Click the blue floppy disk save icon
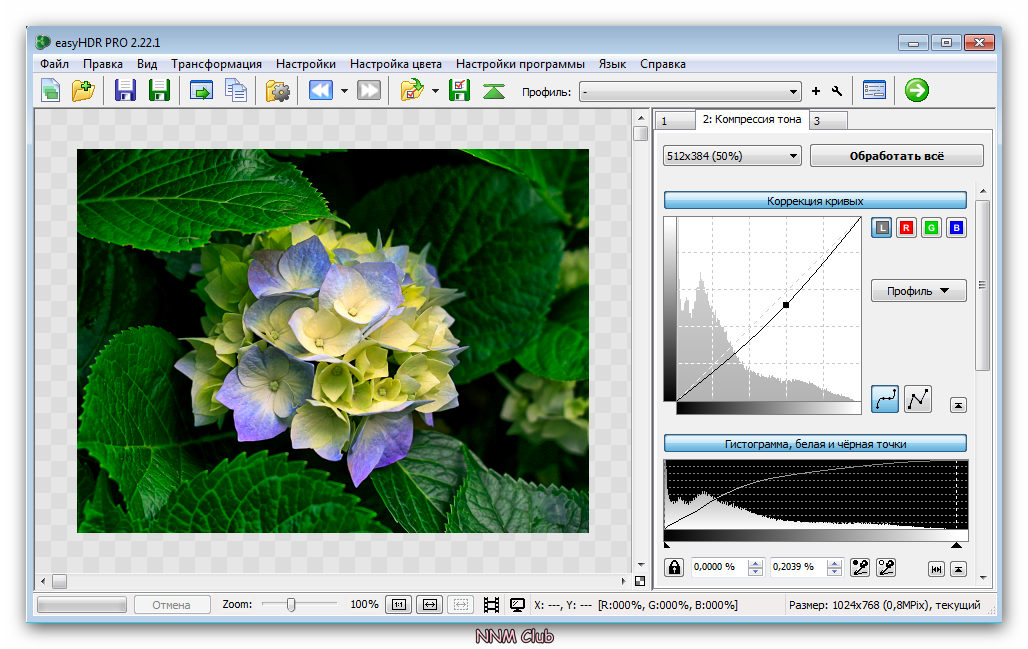The height and width of the screenshot is (649, 1028). click(x=126, y=91)
